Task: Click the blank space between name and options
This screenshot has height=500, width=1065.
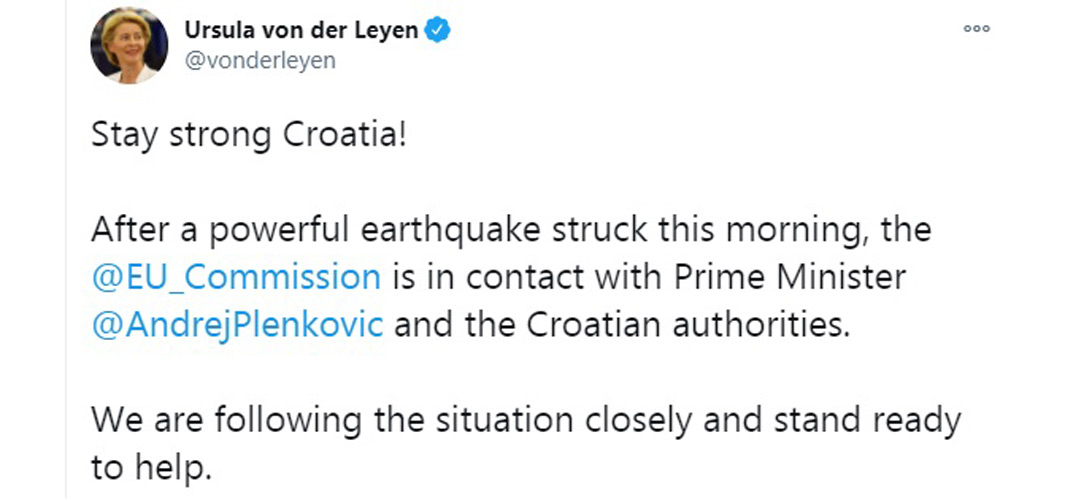Action: click(706, 31)
